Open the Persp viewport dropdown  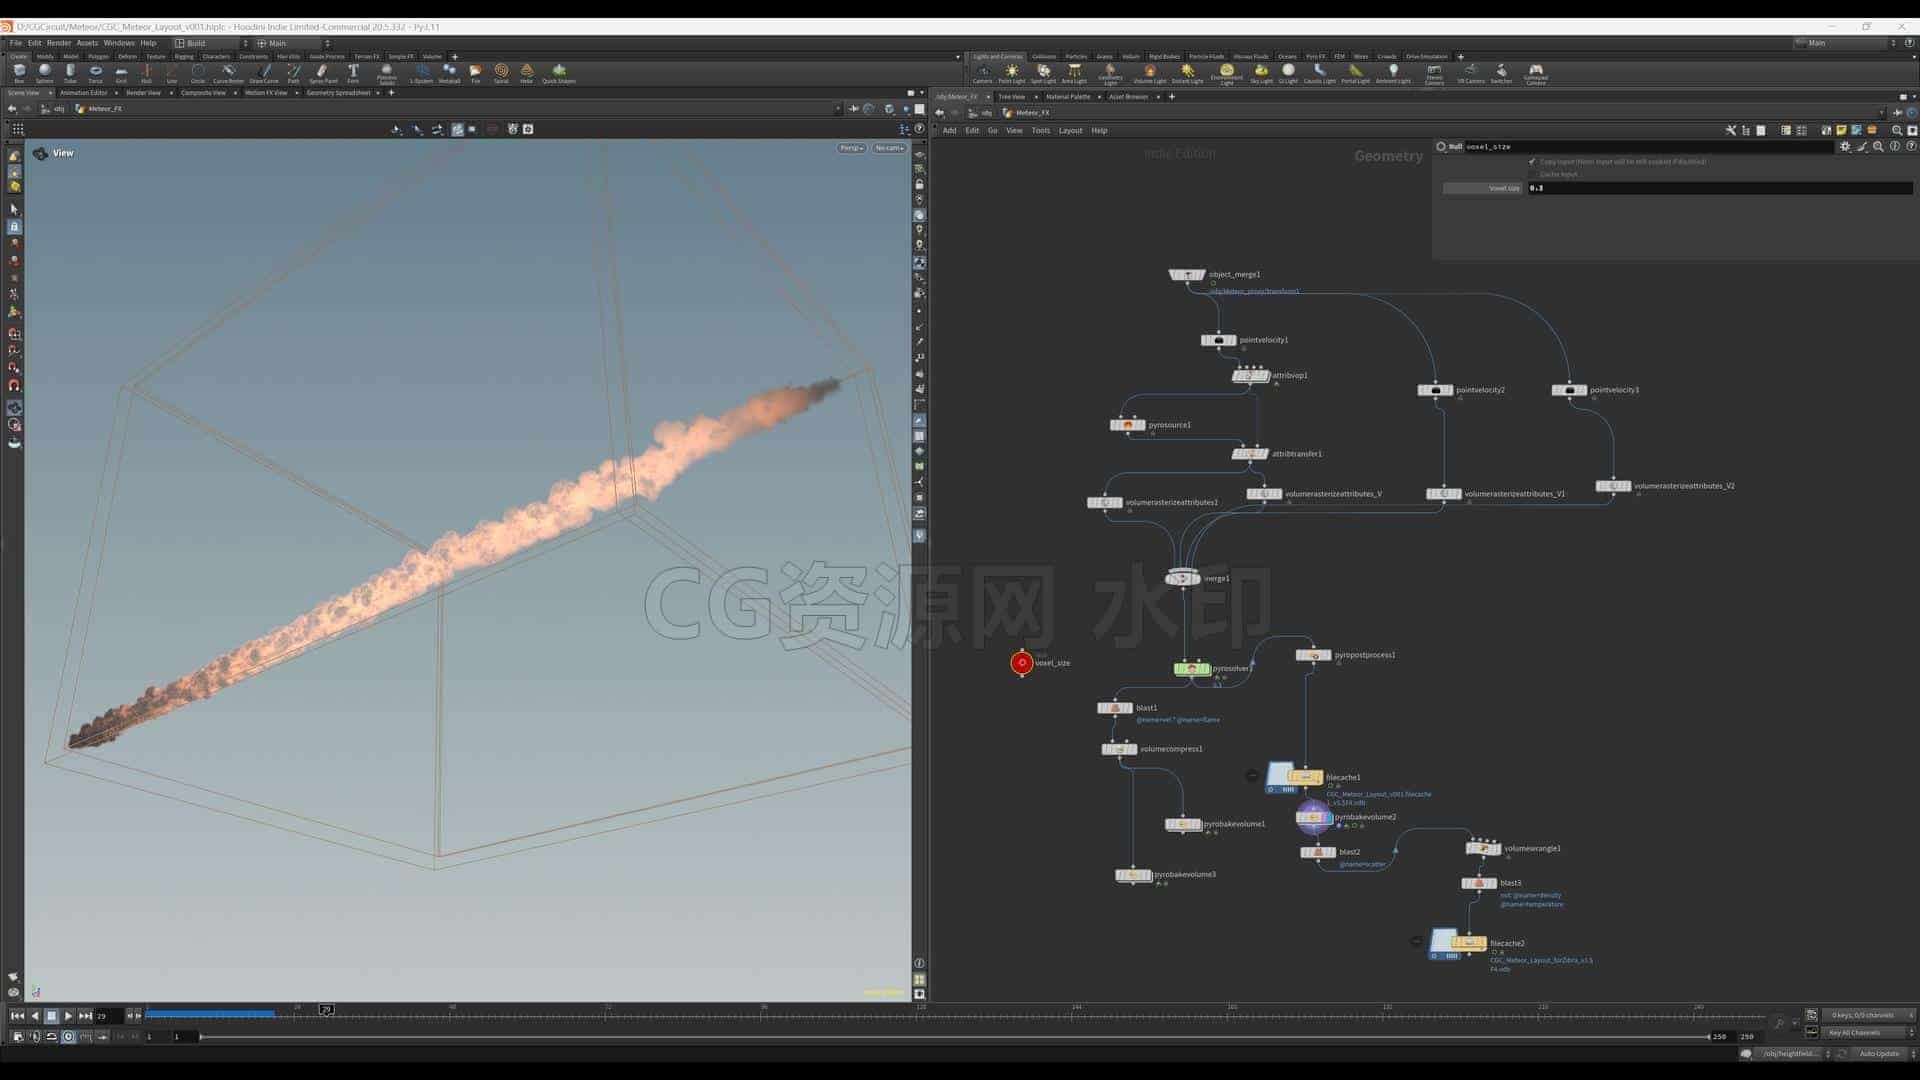[851, 148]
